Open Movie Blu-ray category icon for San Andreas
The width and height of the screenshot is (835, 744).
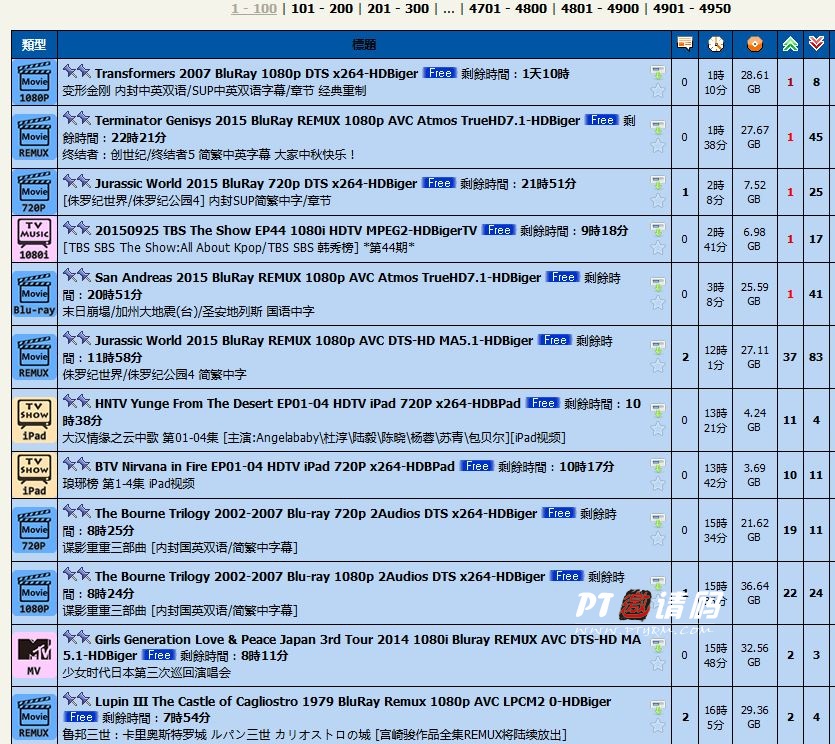coord(34,294)
